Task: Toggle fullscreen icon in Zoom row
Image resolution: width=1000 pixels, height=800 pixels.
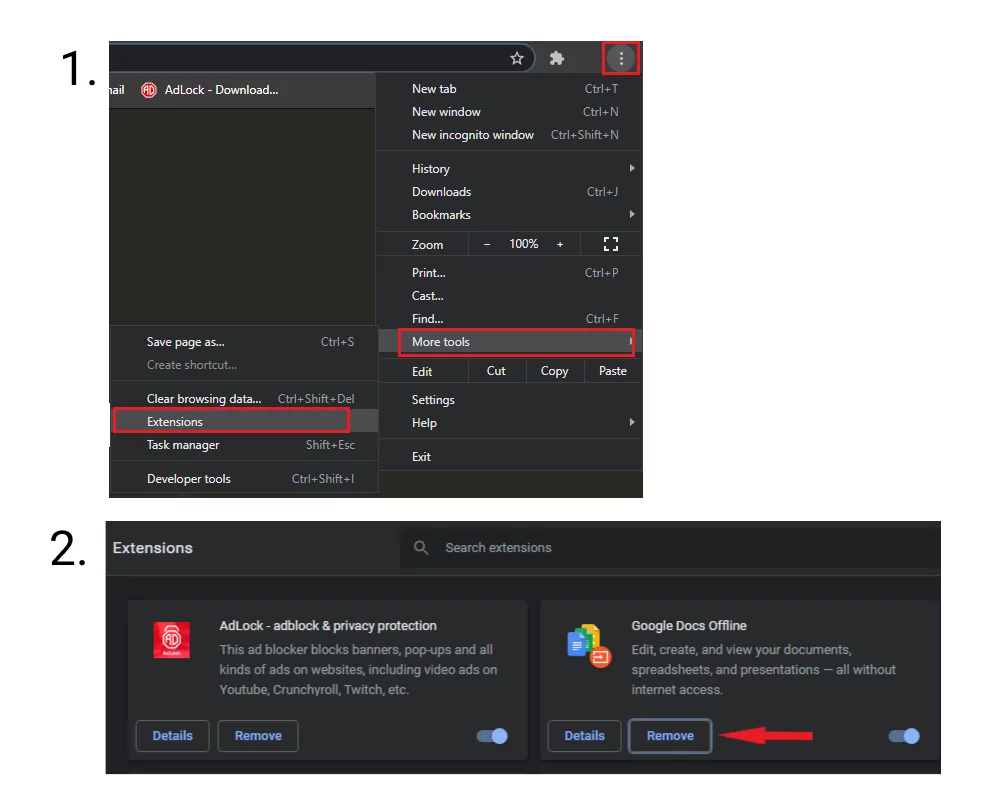Action: [x=610, y=244]
